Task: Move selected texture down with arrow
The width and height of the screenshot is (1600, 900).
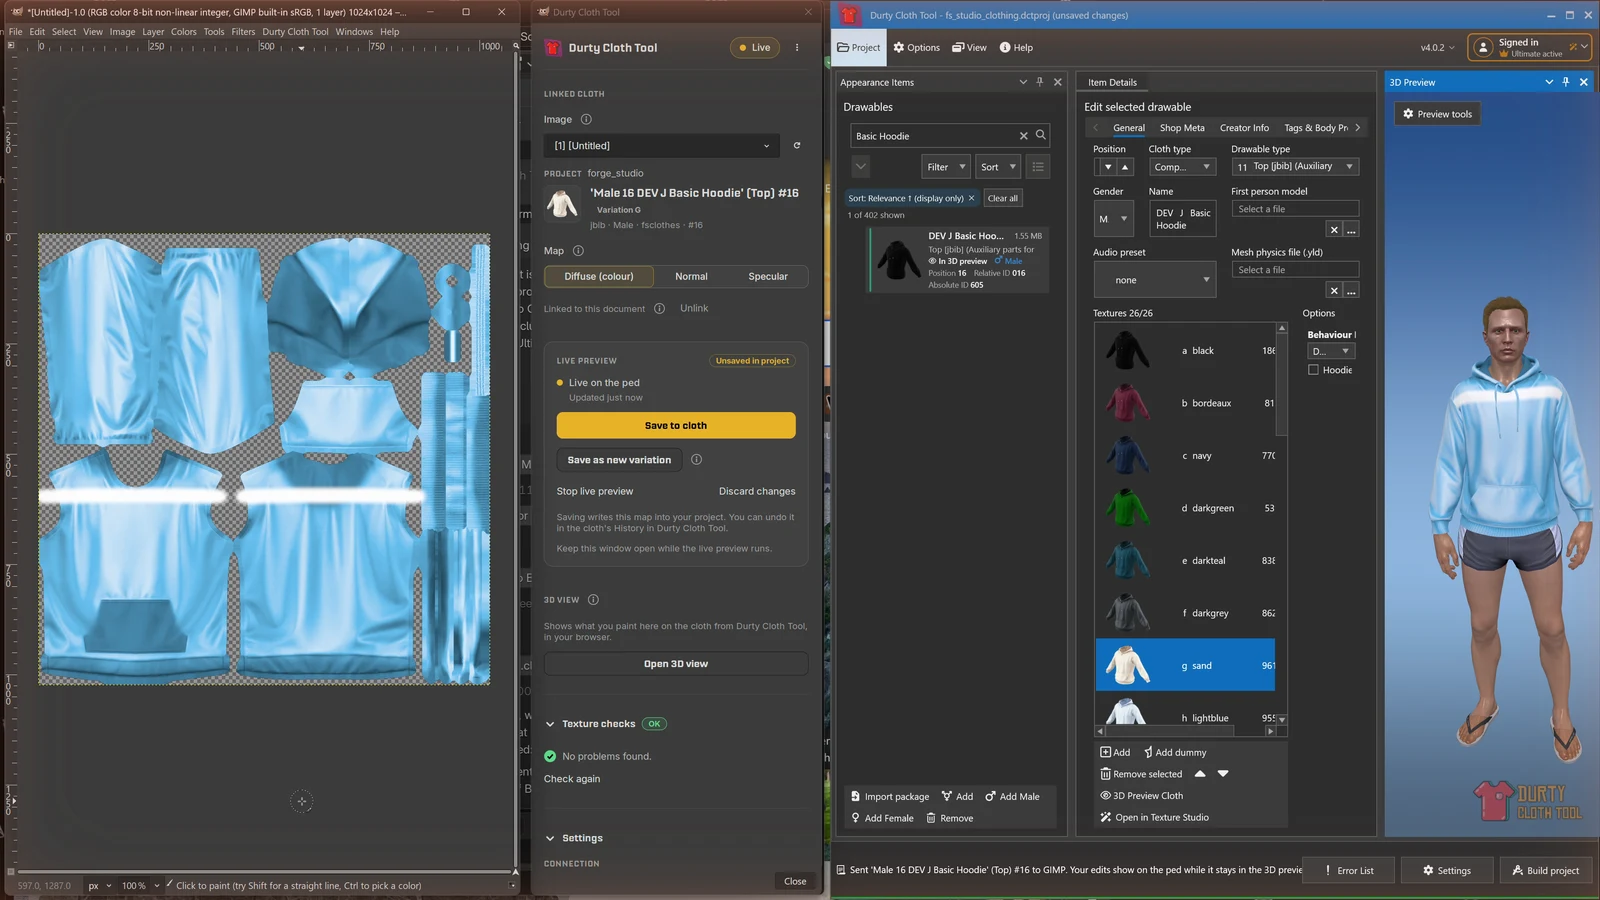Action: [x=1223, y=774]
